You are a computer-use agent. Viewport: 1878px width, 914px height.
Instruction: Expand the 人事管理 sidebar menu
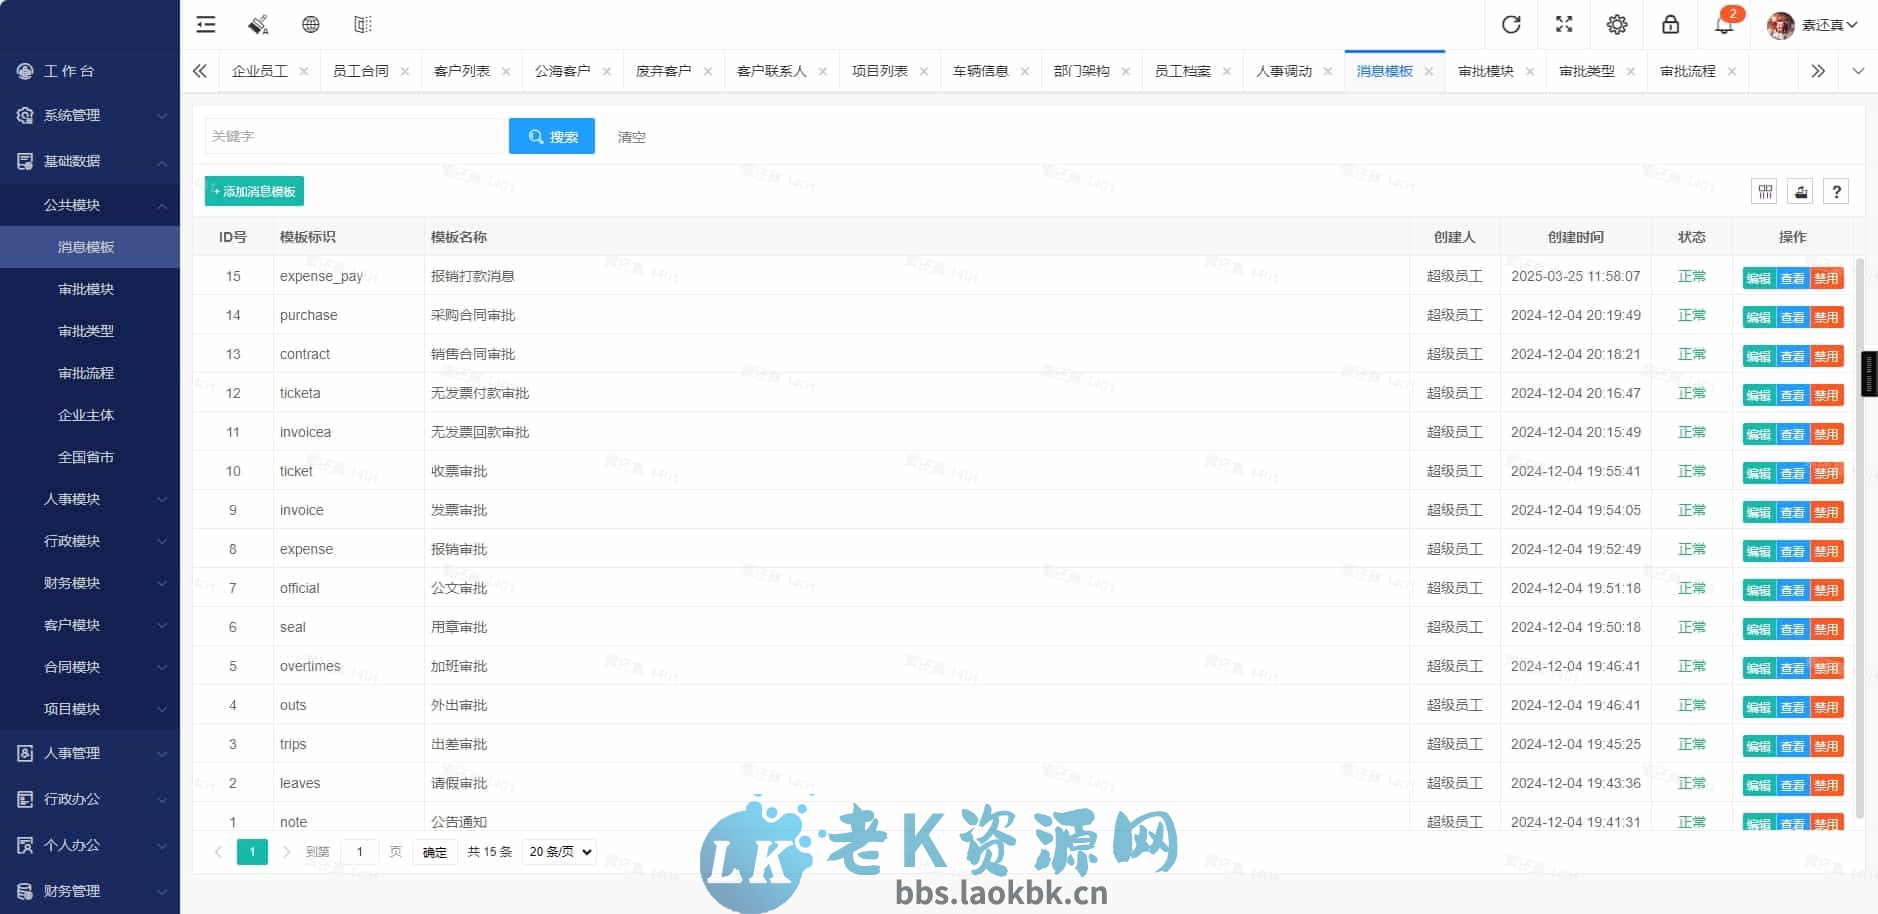(x=90, y=753)
